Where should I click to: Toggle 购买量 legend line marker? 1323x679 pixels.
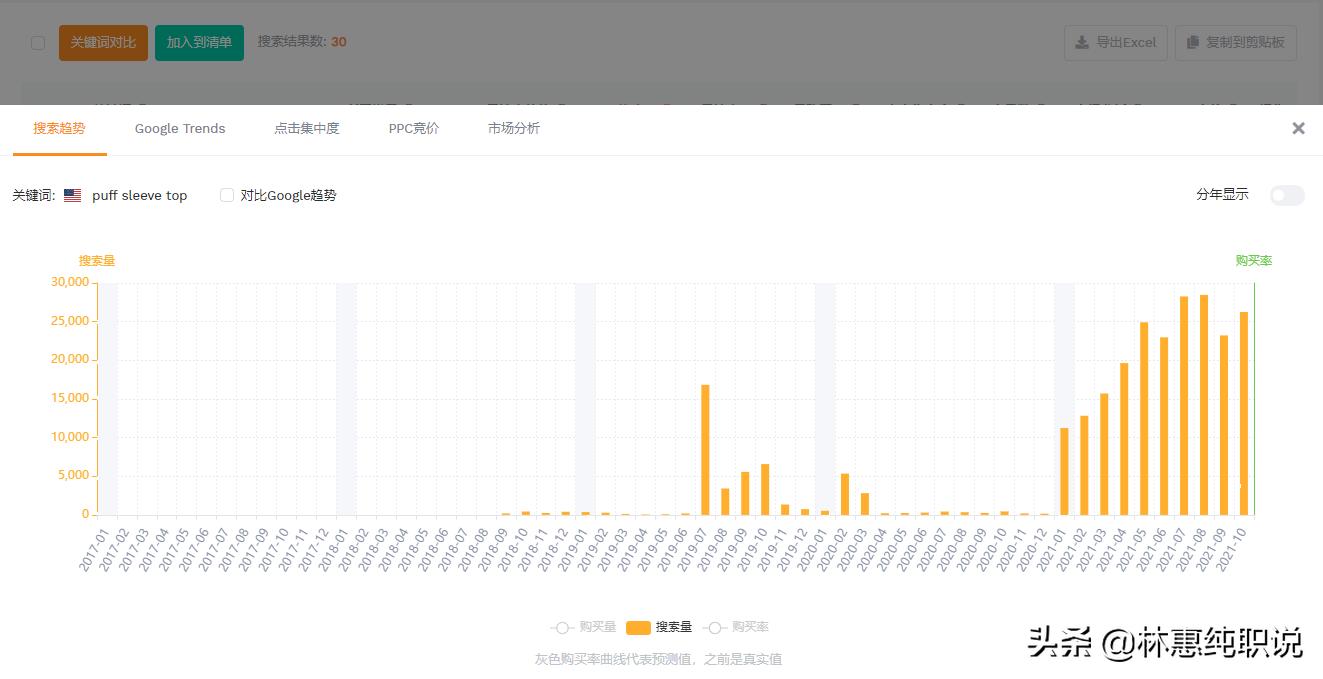coord(562,628)
